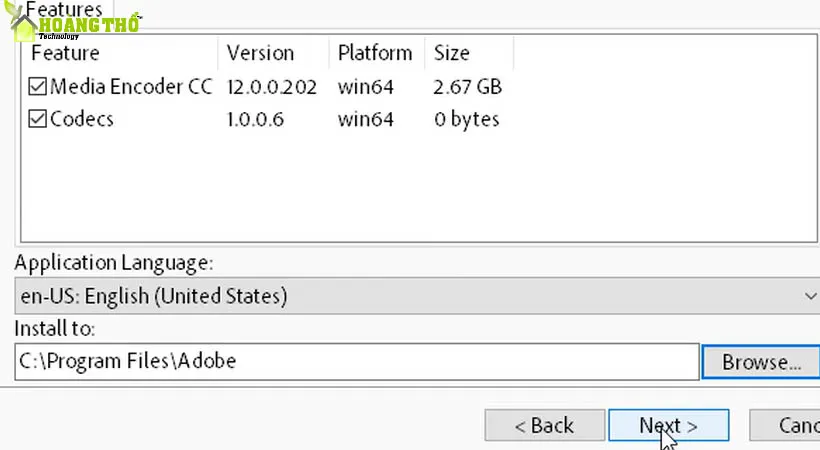Toggle the Codecs feature checkbox
This screenshot has height=450, width=820.
(x=39, y=120)
